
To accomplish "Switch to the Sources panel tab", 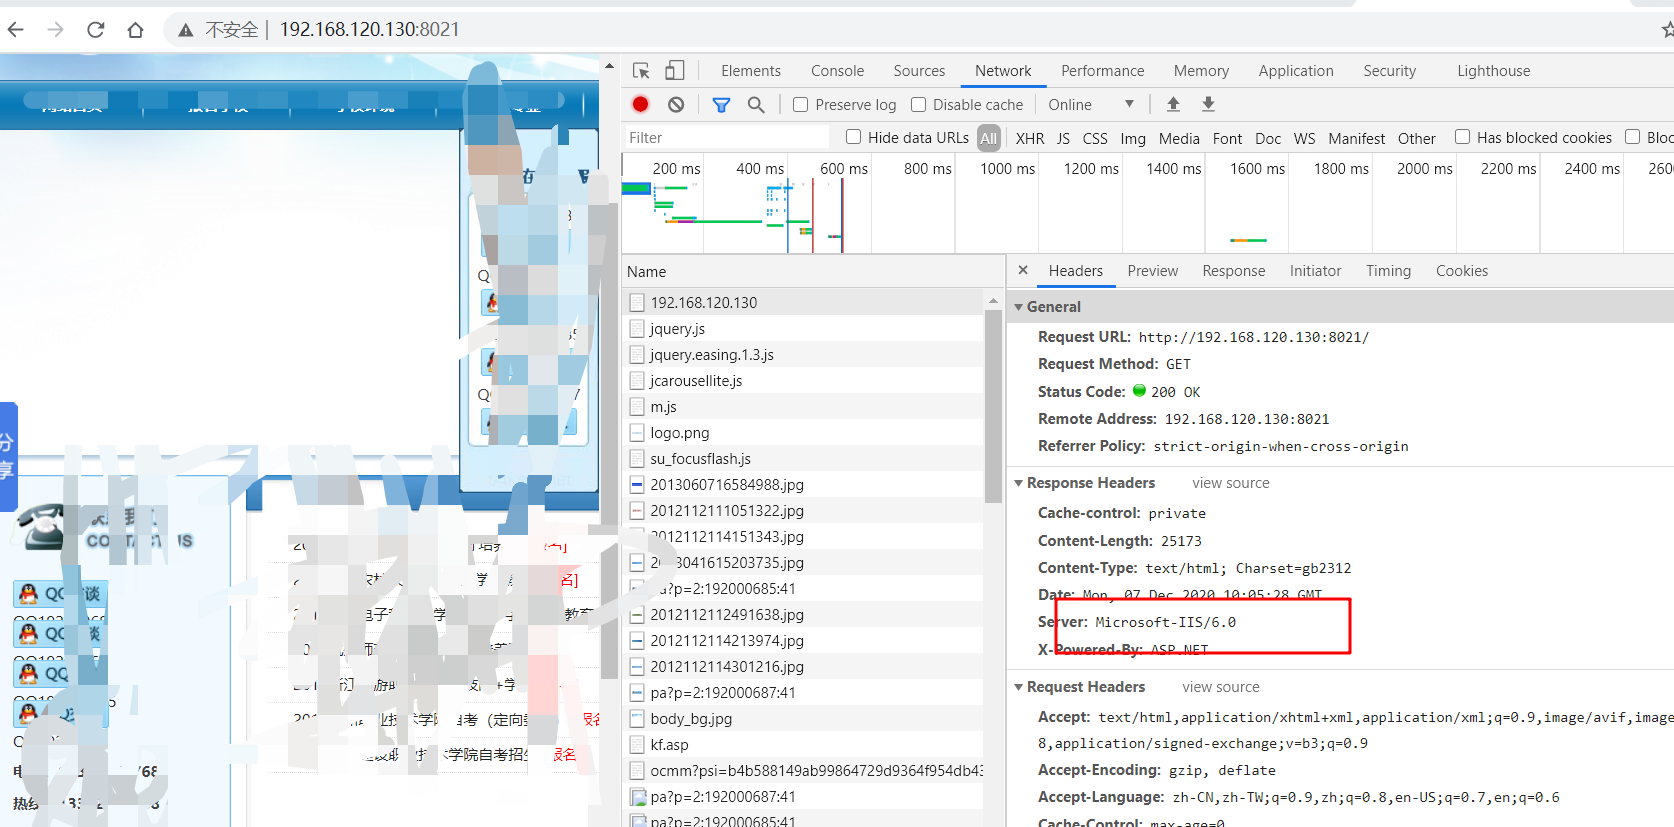I will click(x=919, y=71).
